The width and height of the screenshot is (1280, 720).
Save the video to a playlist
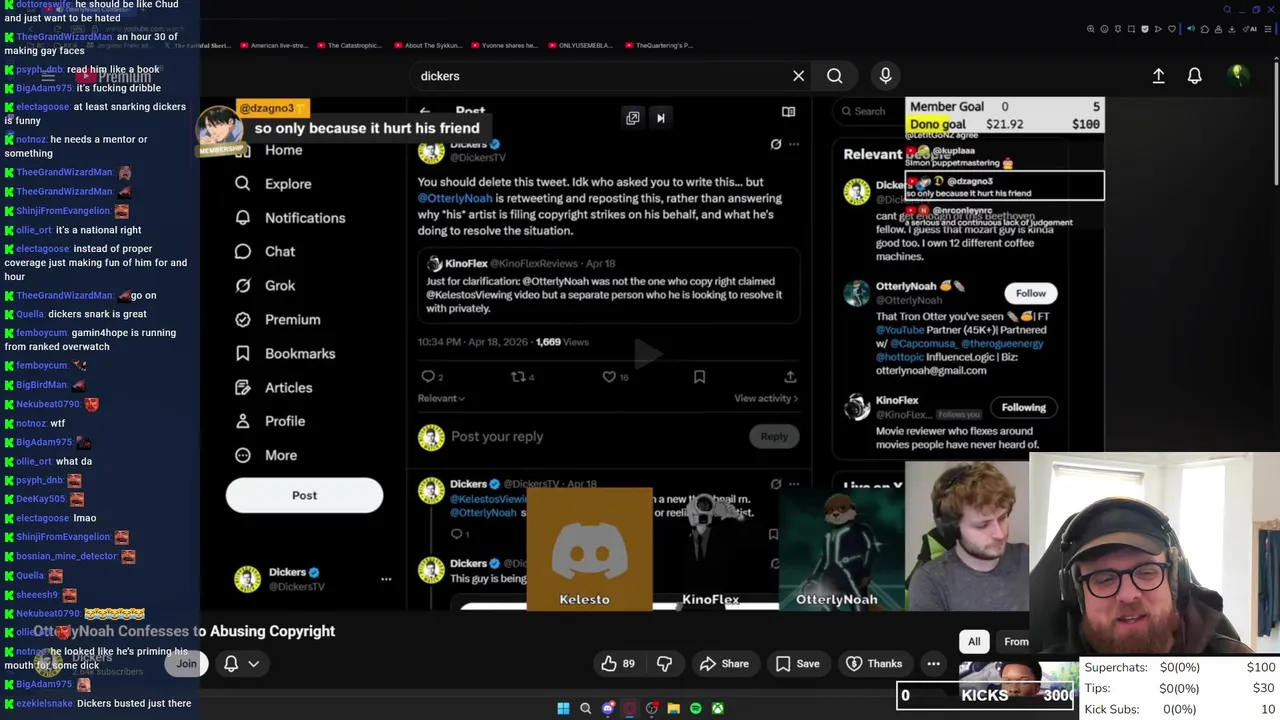(x=798, y=664)
